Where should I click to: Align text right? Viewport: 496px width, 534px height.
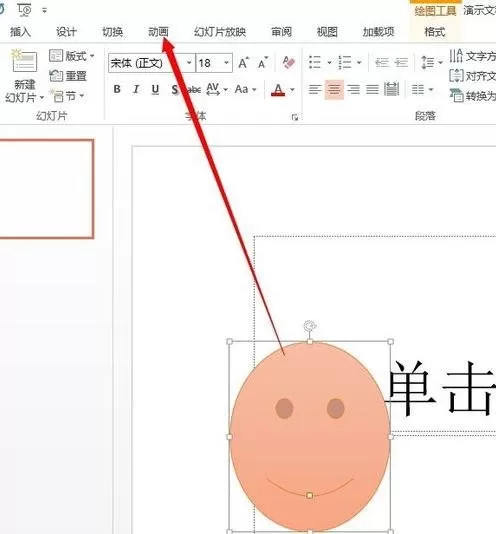353,90
